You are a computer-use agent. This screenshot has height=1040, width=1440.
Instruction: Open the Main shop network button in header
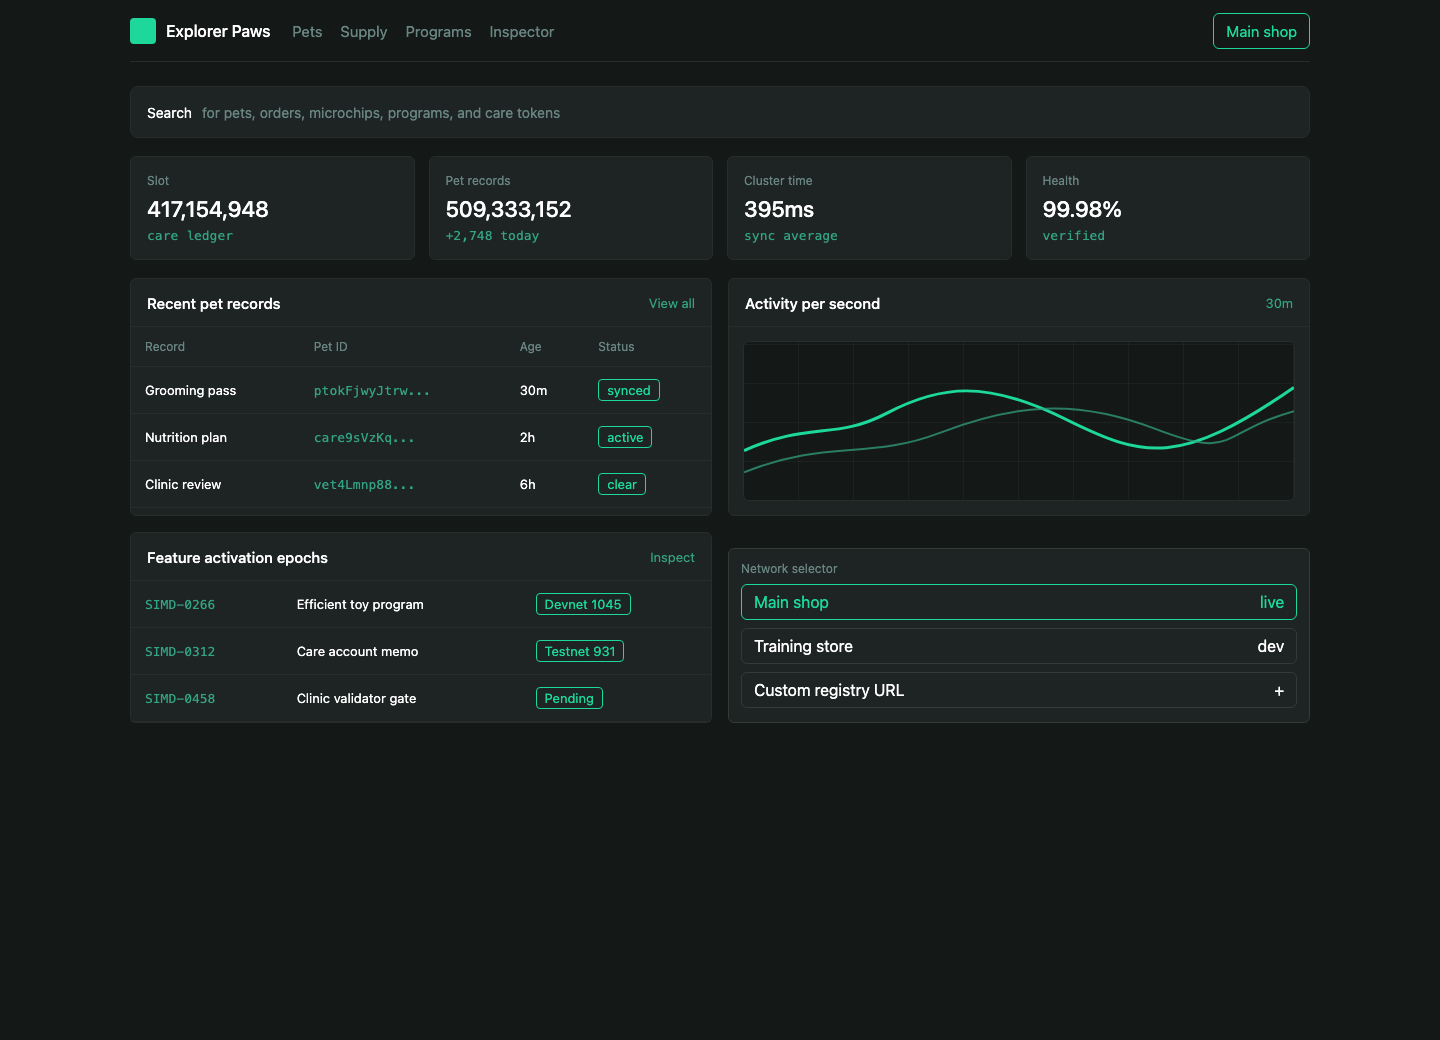(x=1261, y=31)
